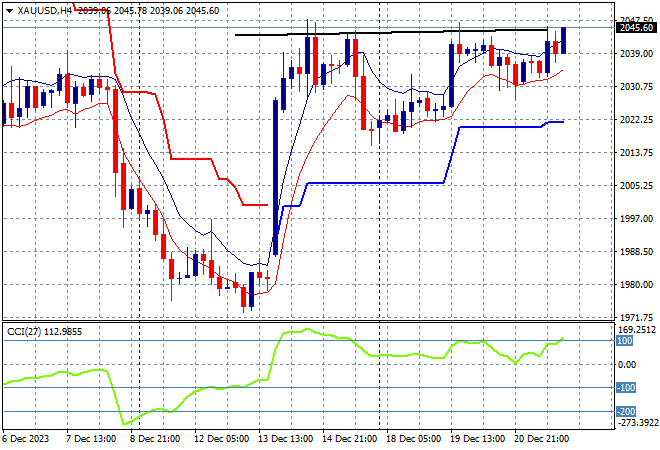This screenshot has height=450, width=660.
Task: Click the CCI -100 level label
Action: 626,388
